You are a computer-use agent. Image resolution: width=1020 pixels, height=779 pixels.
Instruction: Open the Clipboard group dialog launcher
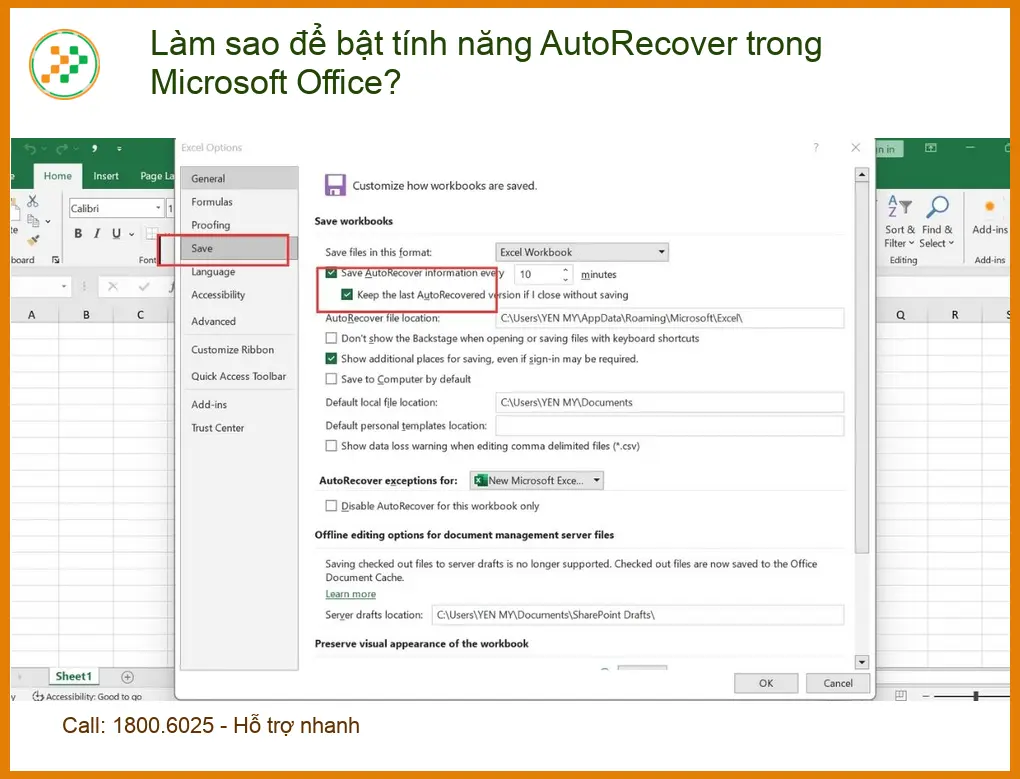pos(55,259)
